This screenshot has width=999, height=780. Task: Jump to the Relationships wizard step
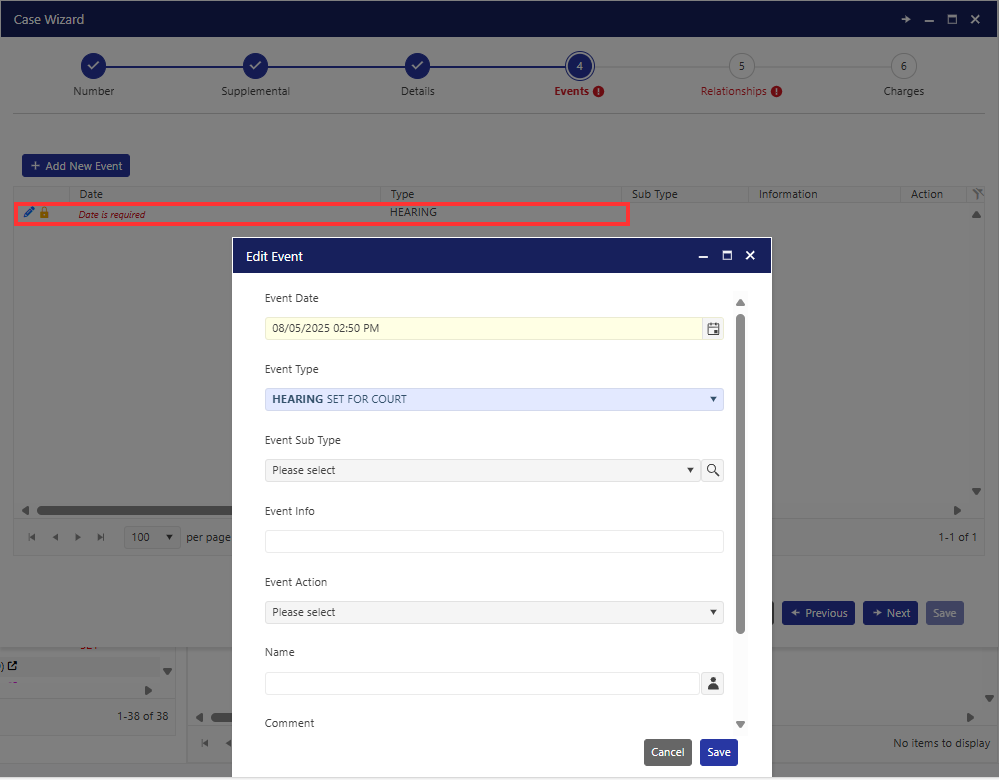pos(741,67)
